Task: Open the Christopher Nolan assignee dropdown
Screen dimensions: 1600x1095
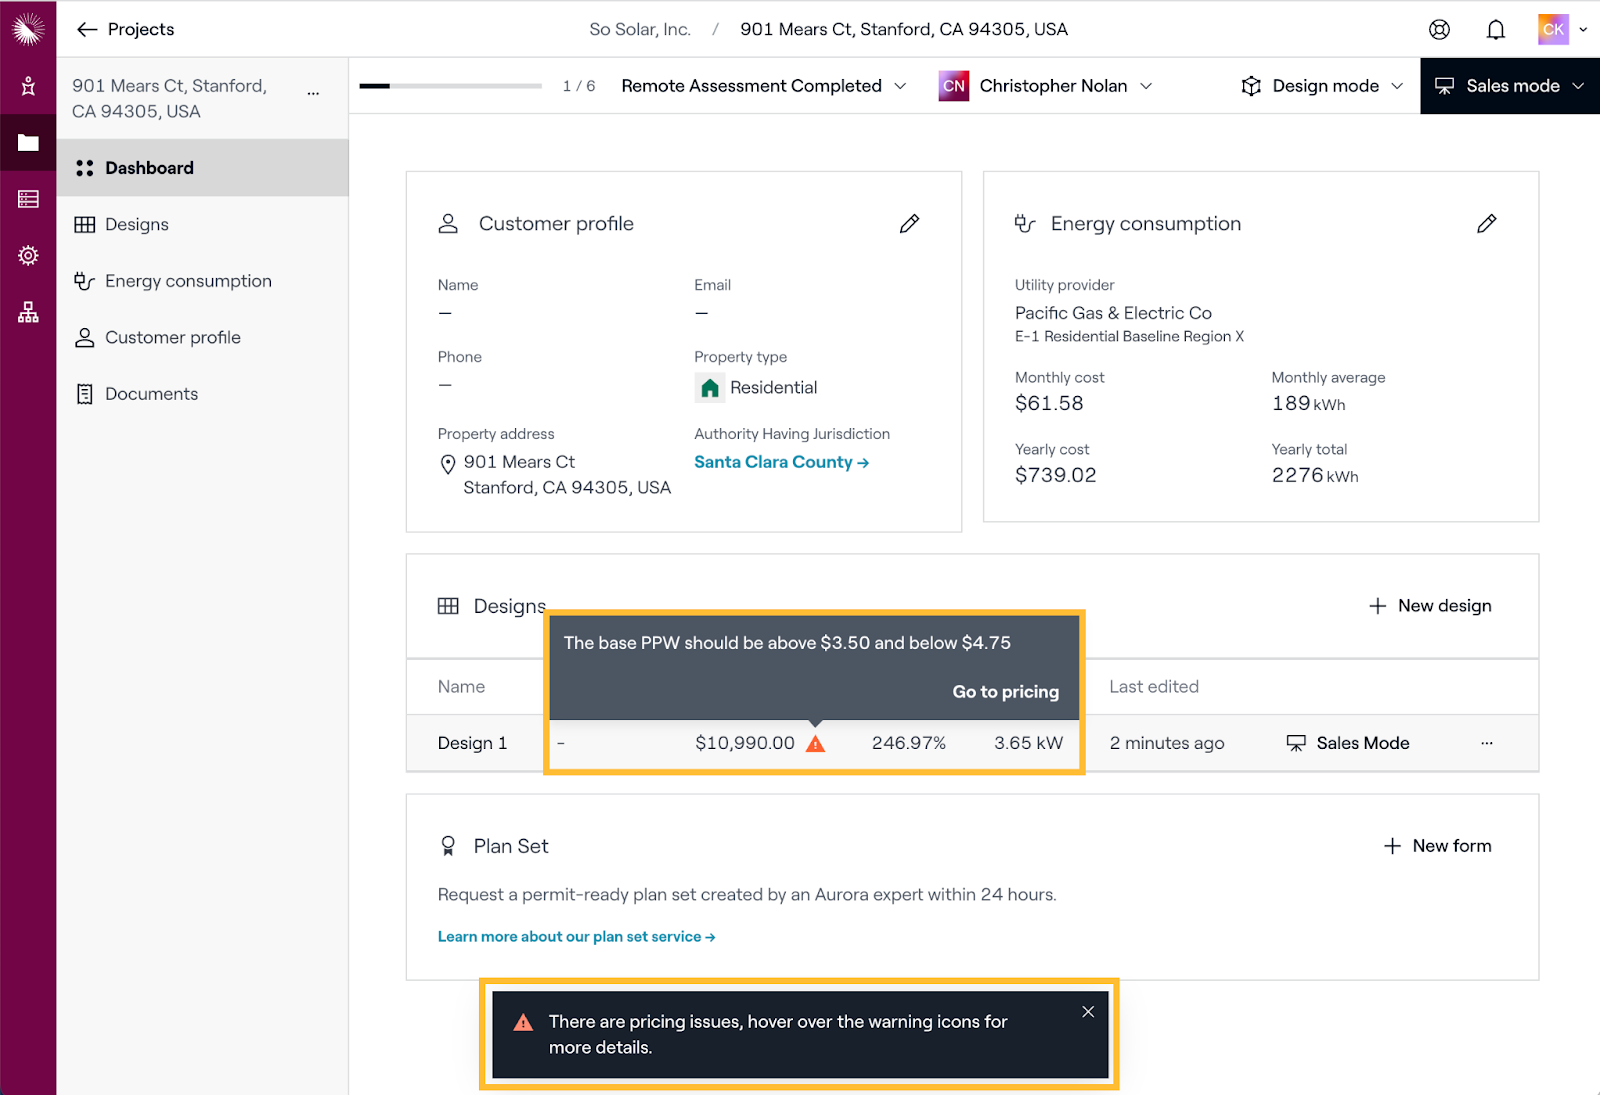Action: (1046, 86)
